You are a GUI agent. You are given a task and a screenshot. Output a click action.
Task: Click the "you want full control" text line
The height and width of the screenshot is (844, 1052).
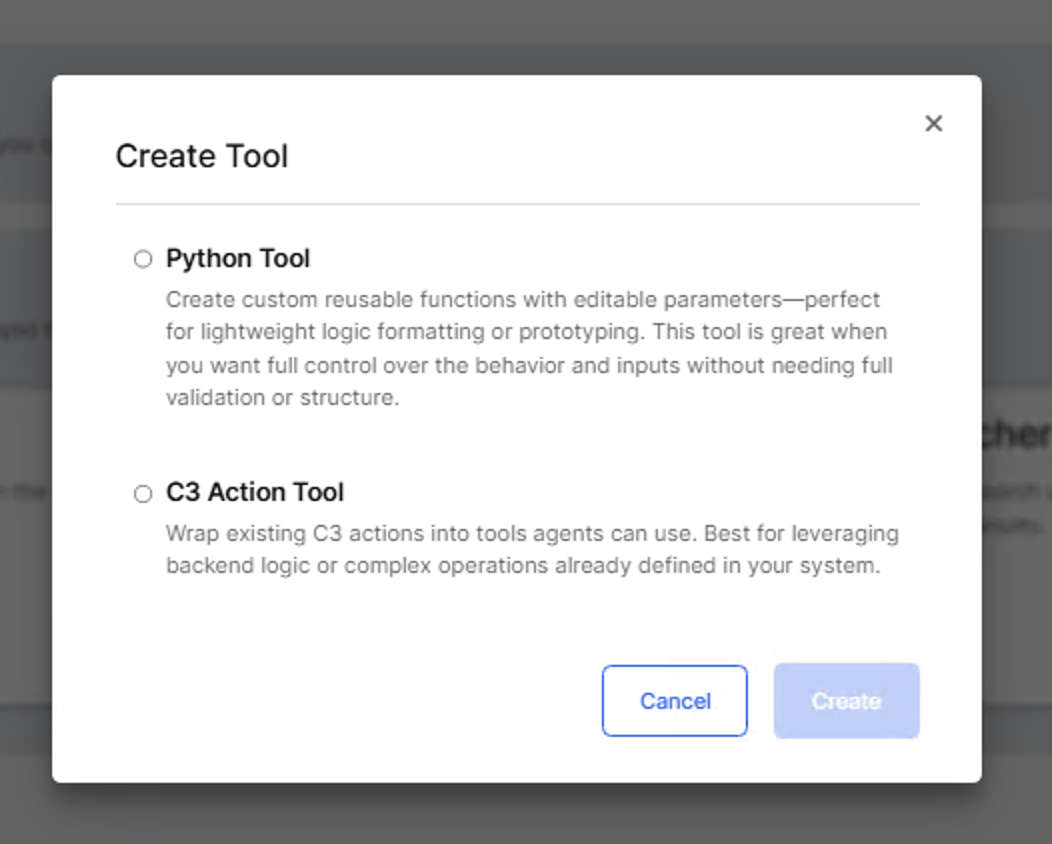(528, 365)
